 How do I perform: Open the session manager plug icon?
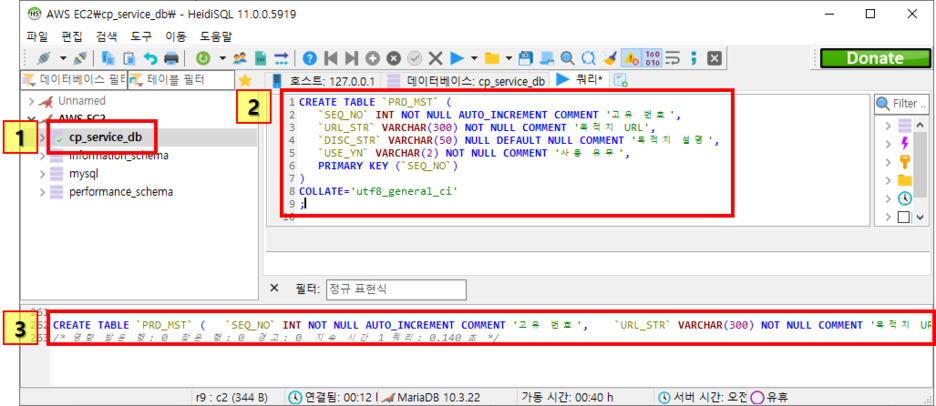44,58
